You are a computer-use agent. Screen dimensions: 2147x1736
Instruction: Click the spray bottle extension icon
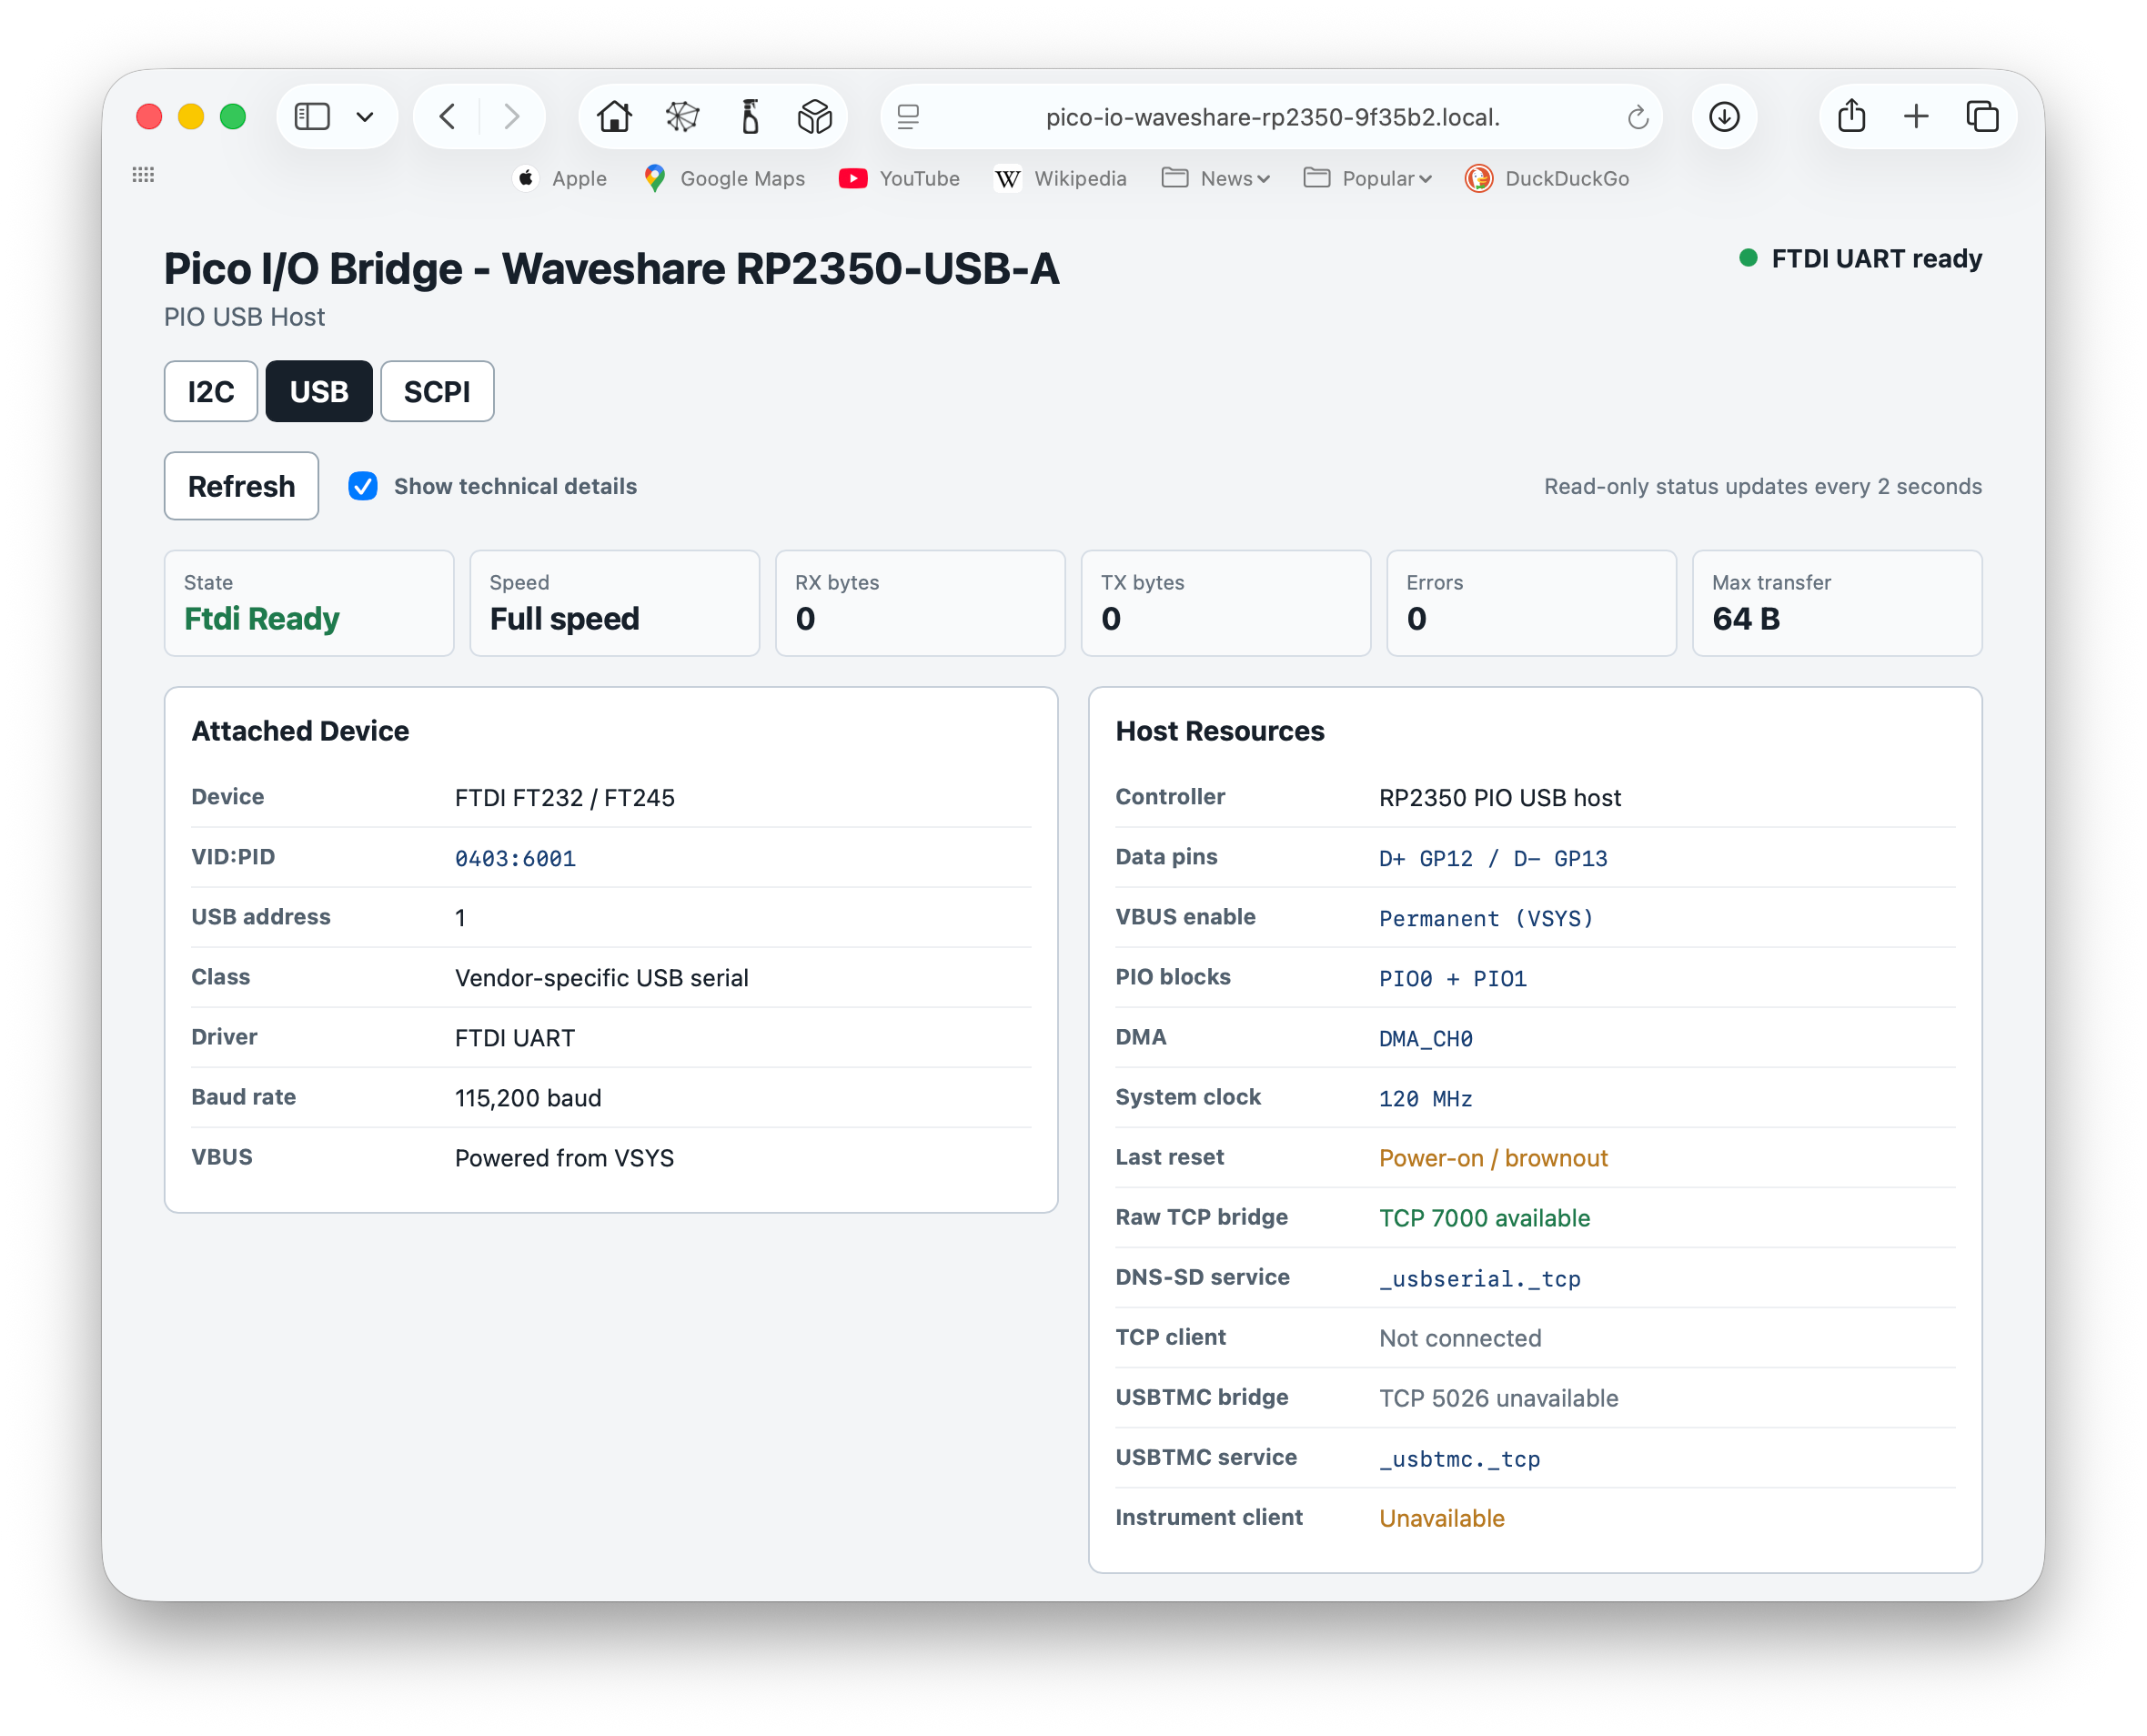(x=750, y=117)
